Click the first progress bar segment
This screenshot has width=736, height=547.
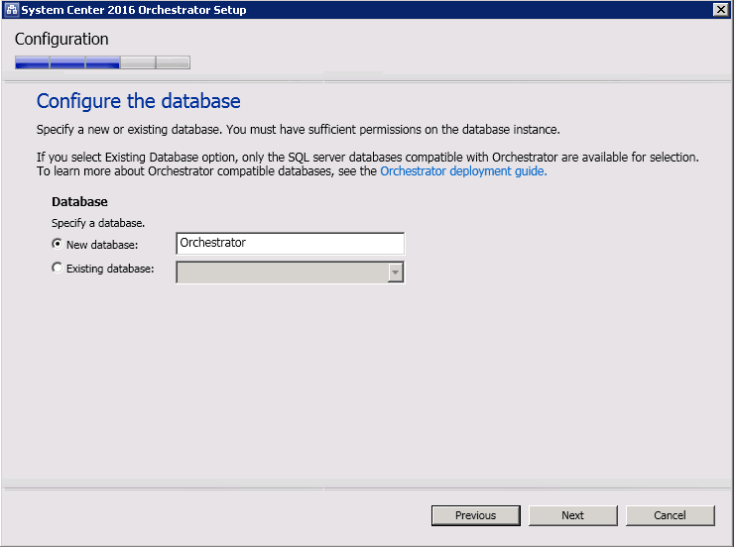coord(32,63)
